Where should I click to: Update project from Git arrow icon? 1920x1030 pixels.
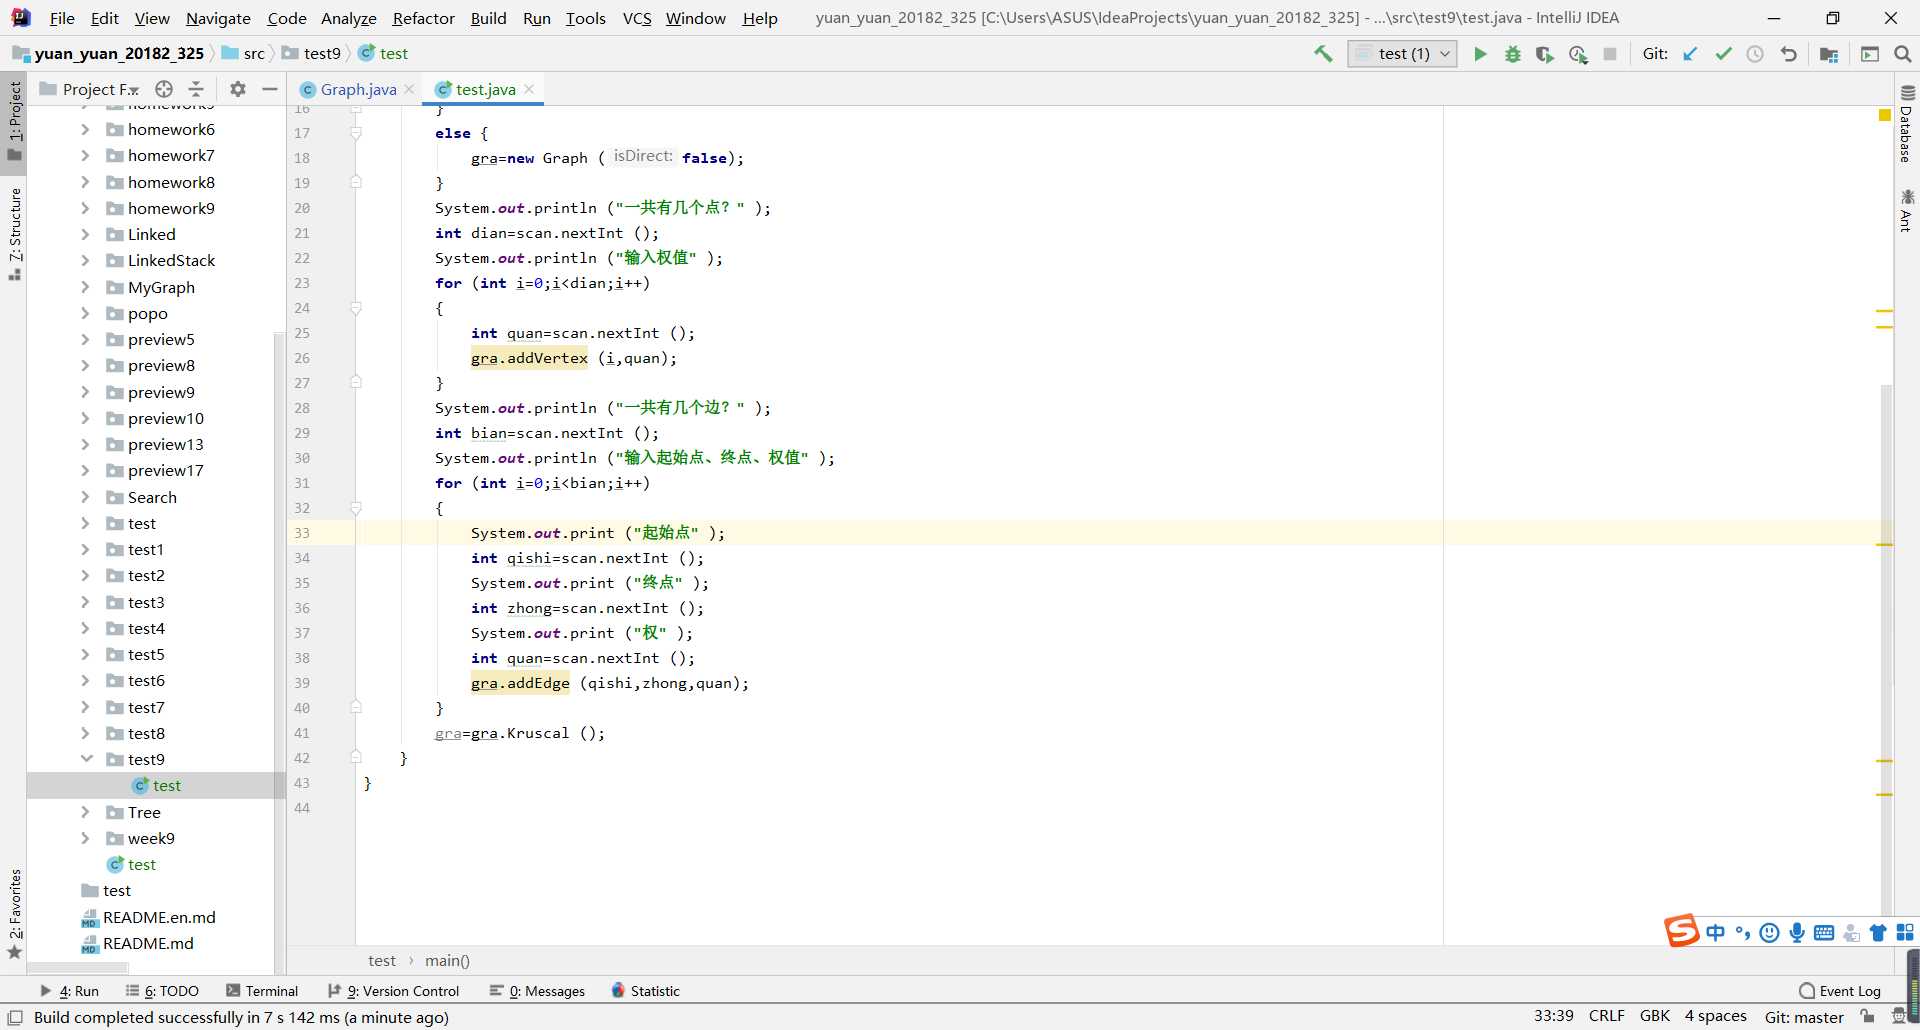tap(1690, 54)
